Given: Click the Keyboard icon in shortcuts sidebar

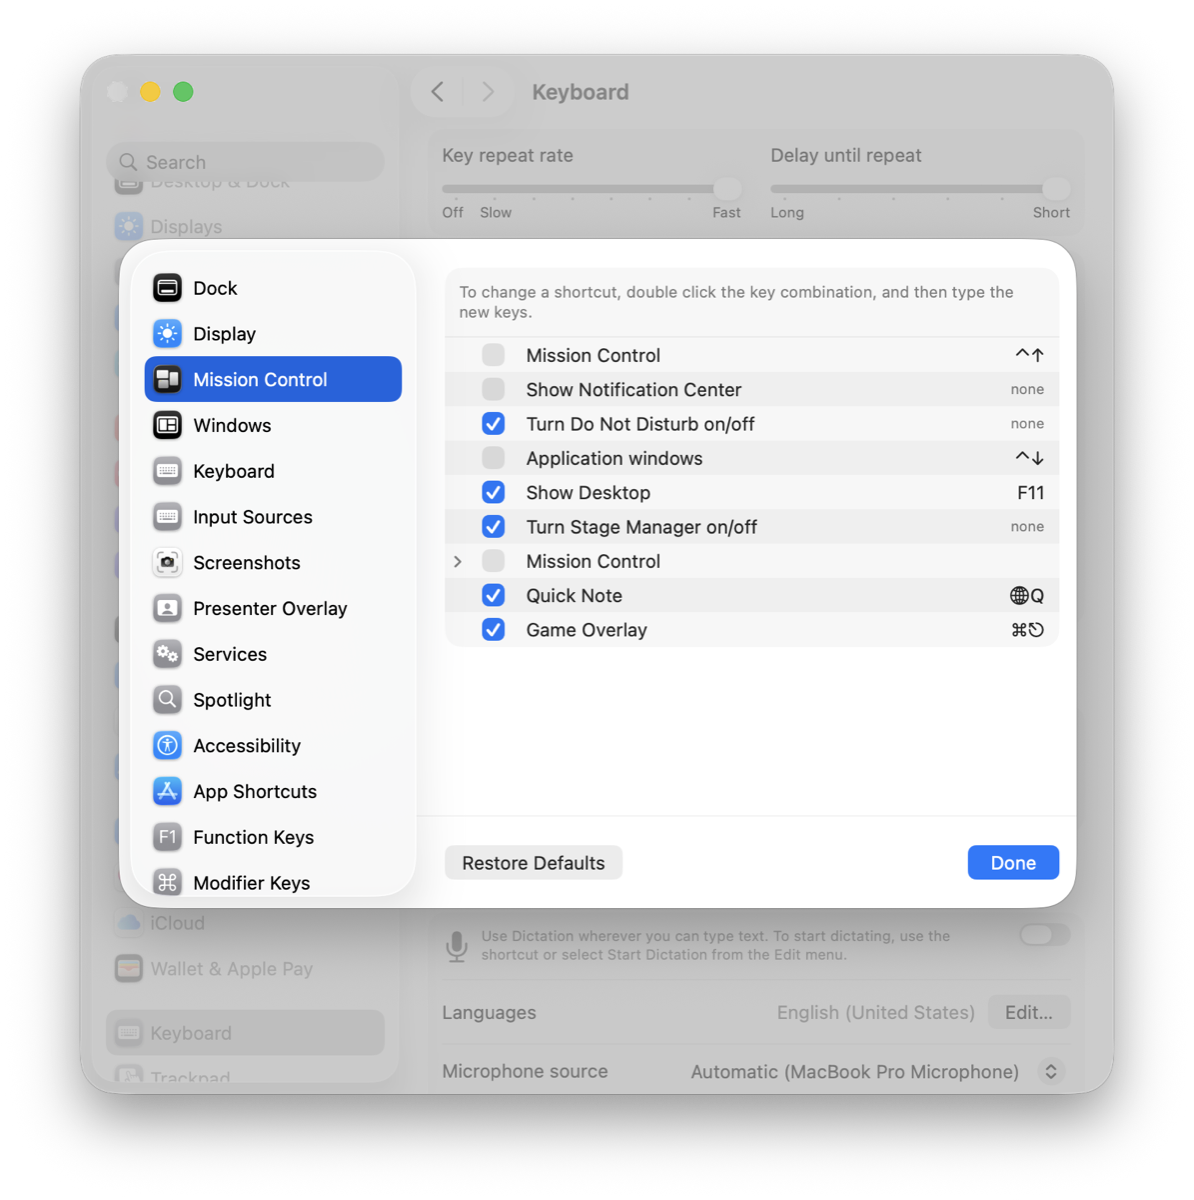Looking at the screenshot, I should [167, 471].
